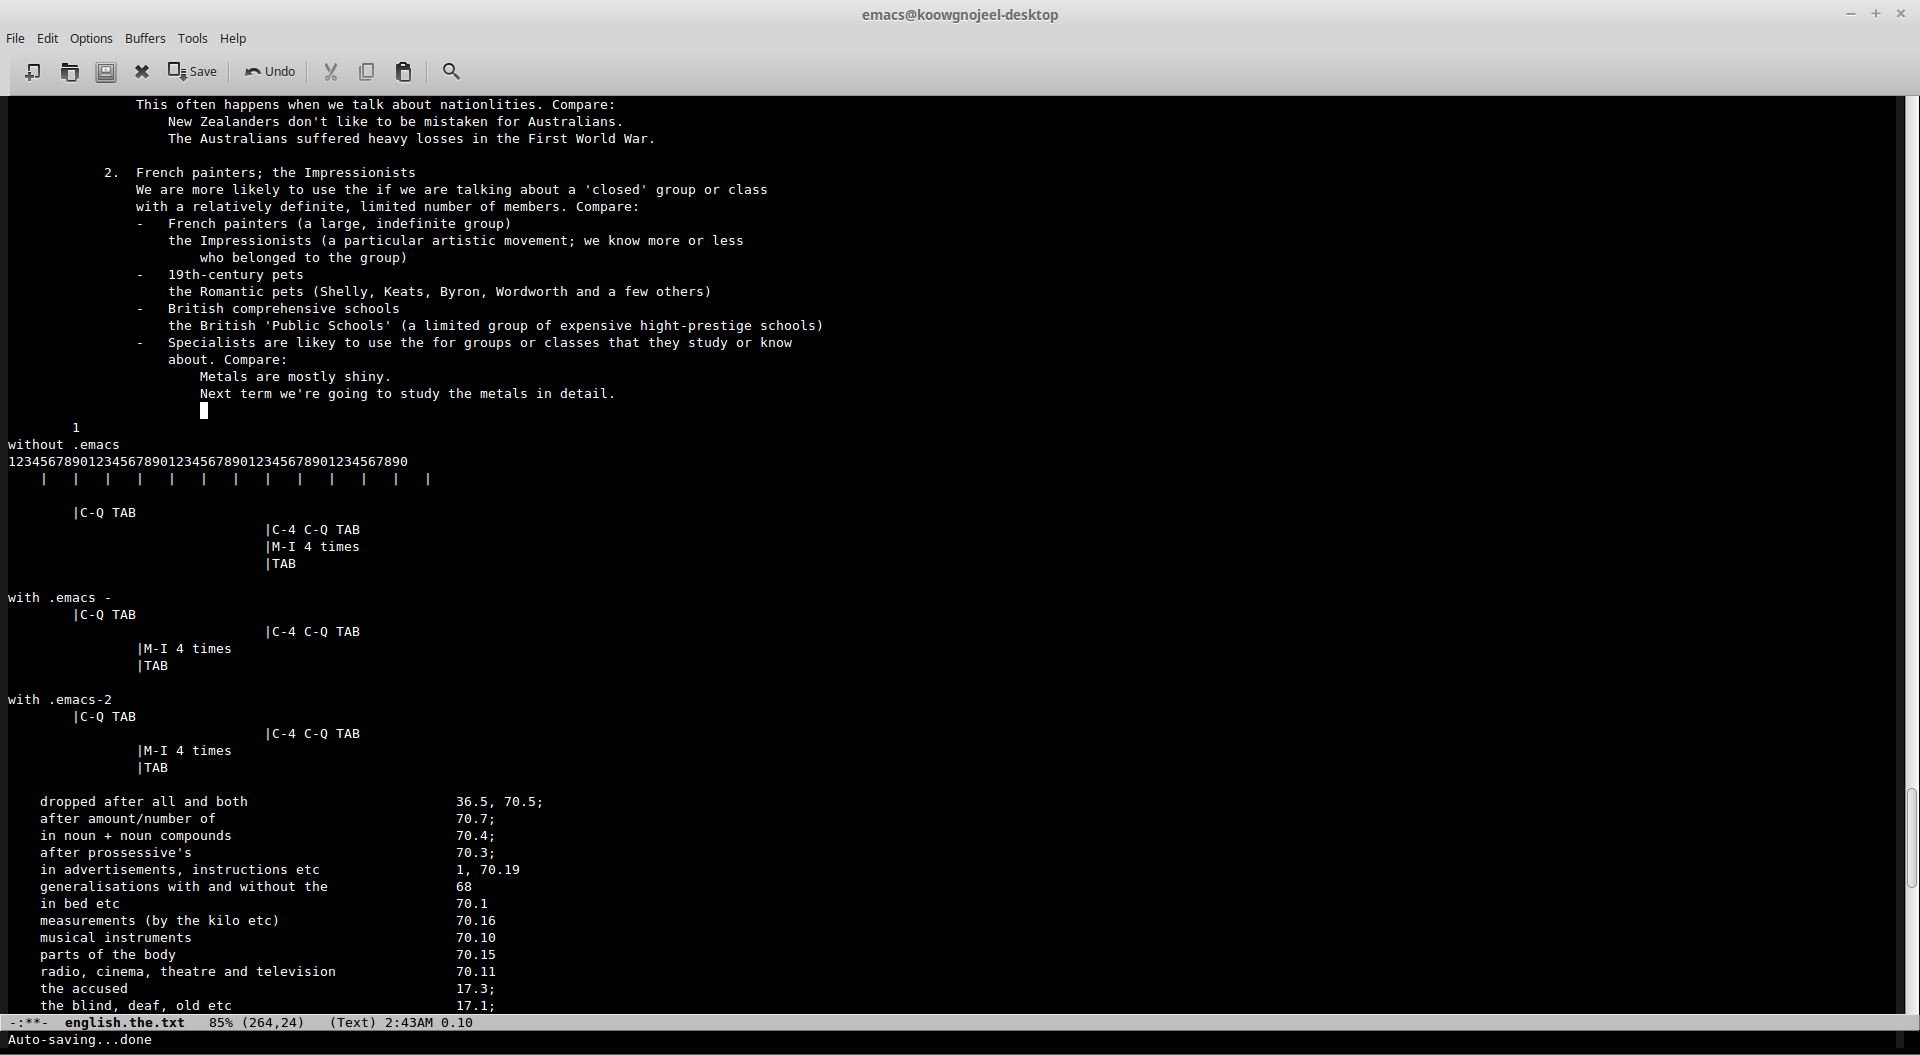Maximize the Emacs window
The height and width of the screenshot is (1055, 1920).
(x=1875, y=14)
